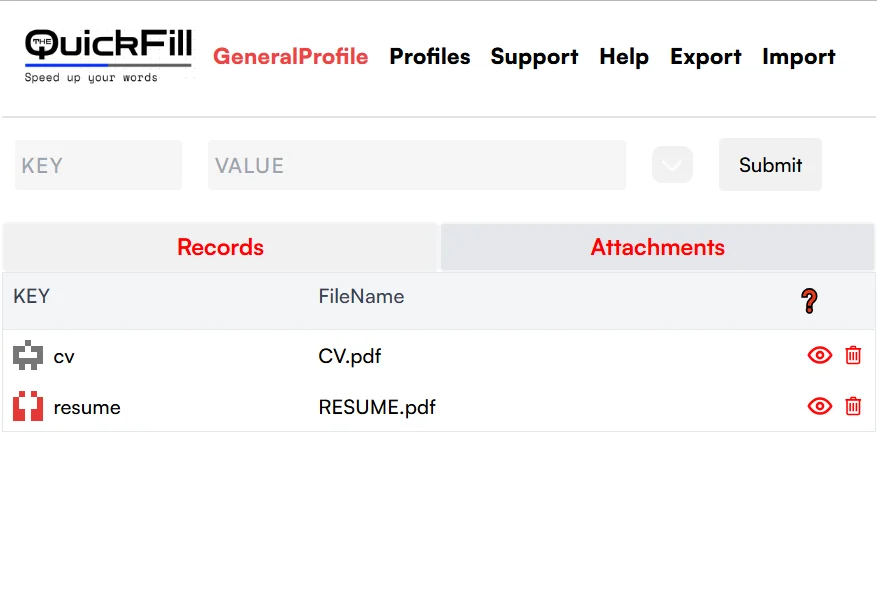Click into the VALUE input field
The image size is (877, 616).
(417, 165)
